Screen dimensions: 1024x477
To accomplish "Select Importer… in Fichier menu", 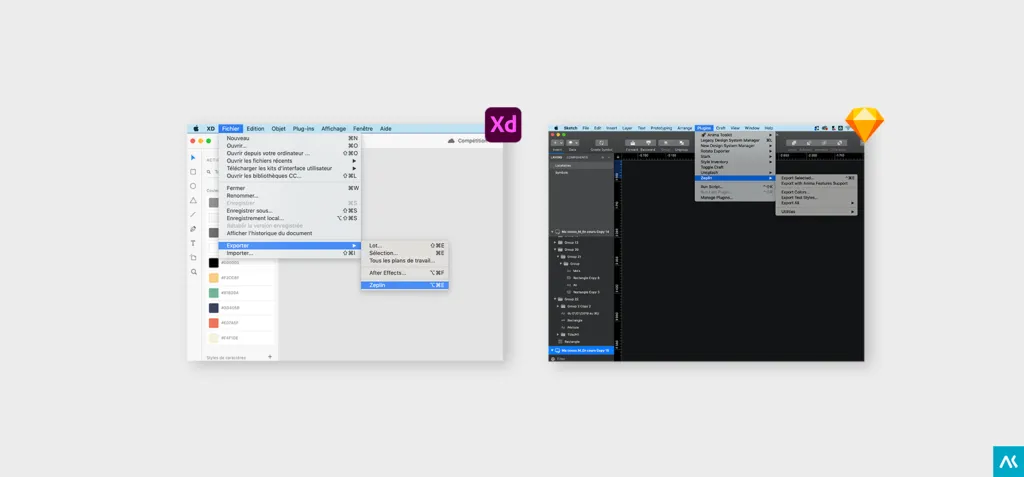I will [289, 253].
